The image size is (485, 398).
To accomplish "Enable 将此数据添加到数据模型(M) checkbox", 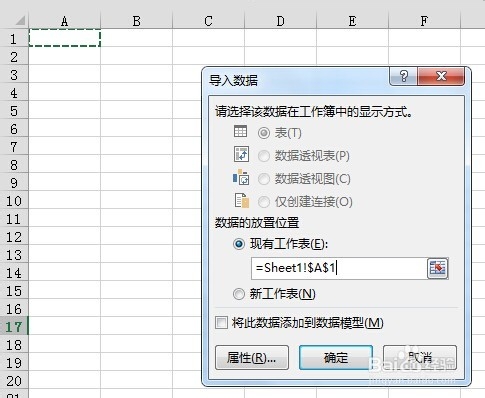I will [221, 323].
